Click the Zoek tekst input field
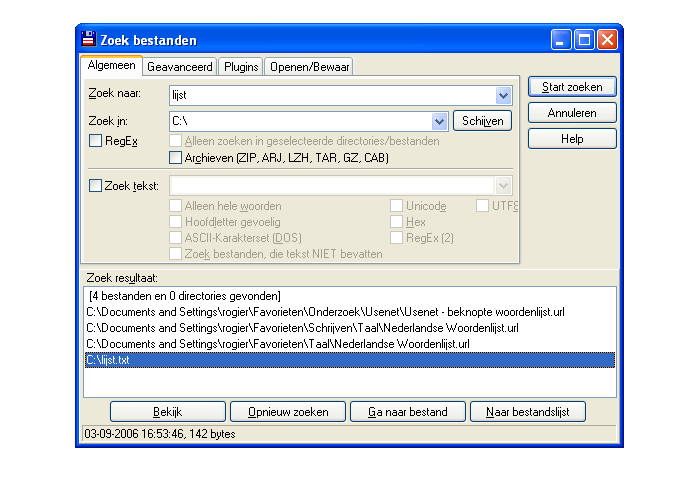Screen dimensions: 700x478 [332, 186]
